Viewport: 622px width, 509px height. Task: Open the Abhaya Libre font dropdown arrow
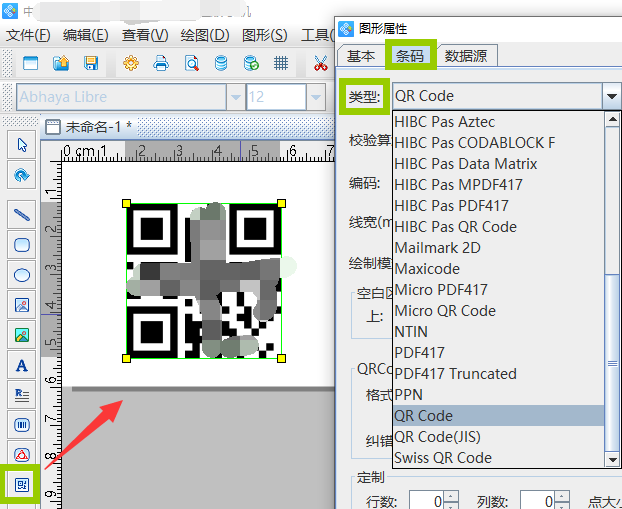(236, 96)
